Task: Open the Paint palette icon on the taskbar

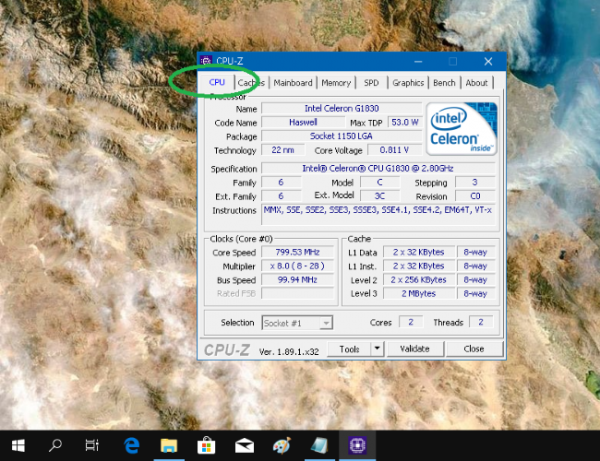Action: [x=282, y=445]
